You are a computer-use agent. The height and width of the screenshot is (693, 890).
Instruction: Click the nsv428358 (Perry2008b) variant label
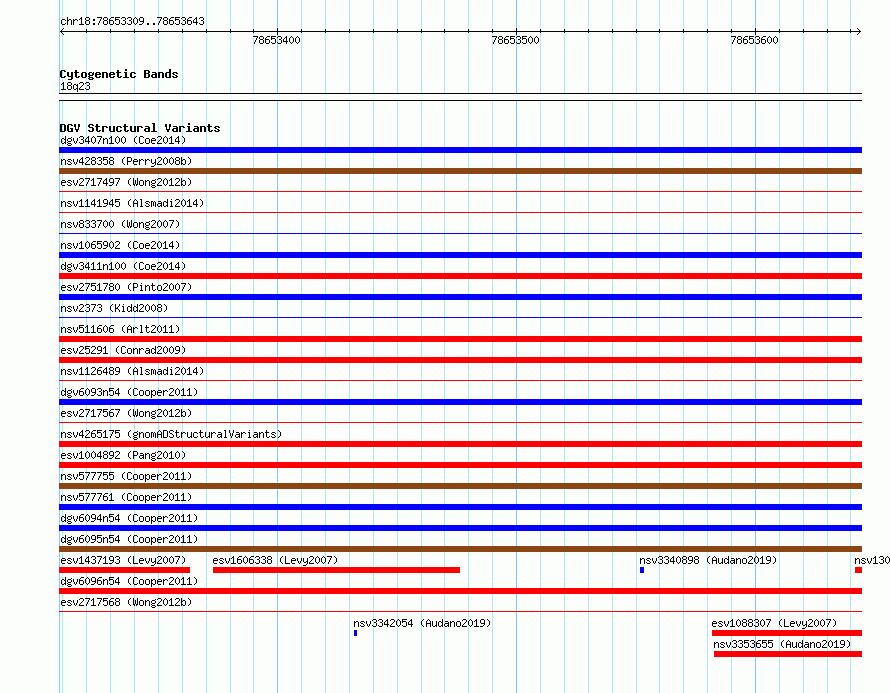(x=126, y=161)
